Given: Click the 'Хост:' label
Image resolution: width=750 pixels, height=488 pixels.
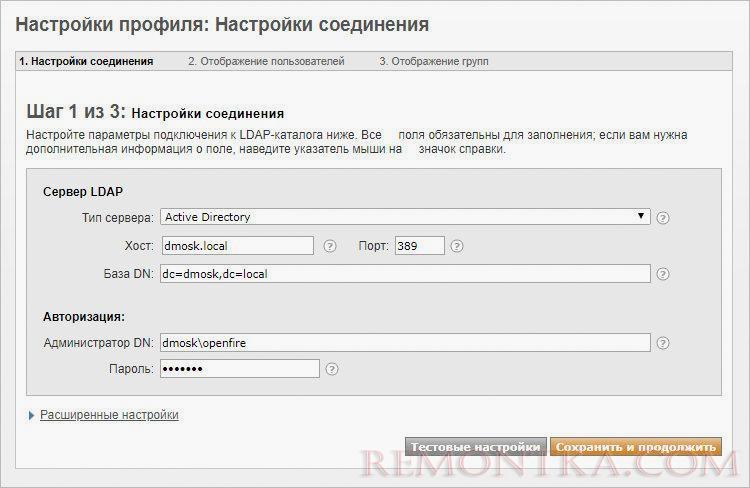Looking at the screenshot, I should [139, 246].
